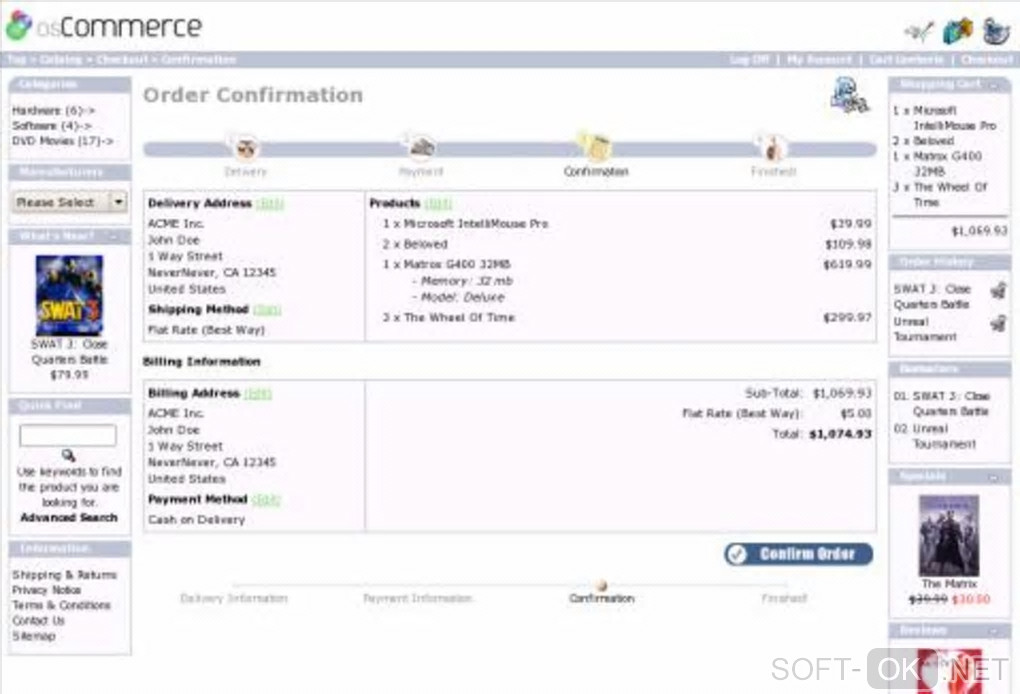Click the Confirmation step icon

click(597, 146)
